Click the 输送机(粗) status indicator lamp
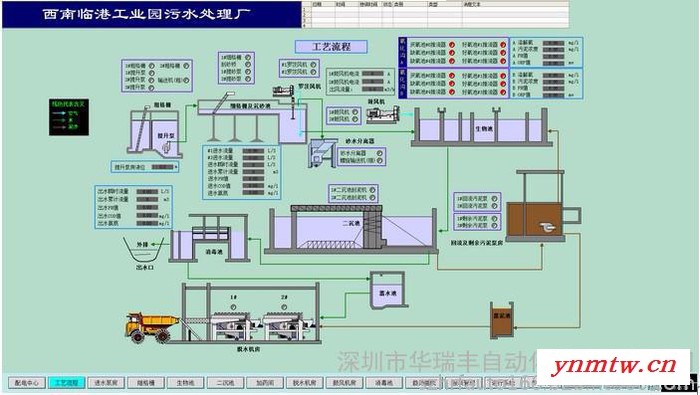 click(x=186, y=80)
